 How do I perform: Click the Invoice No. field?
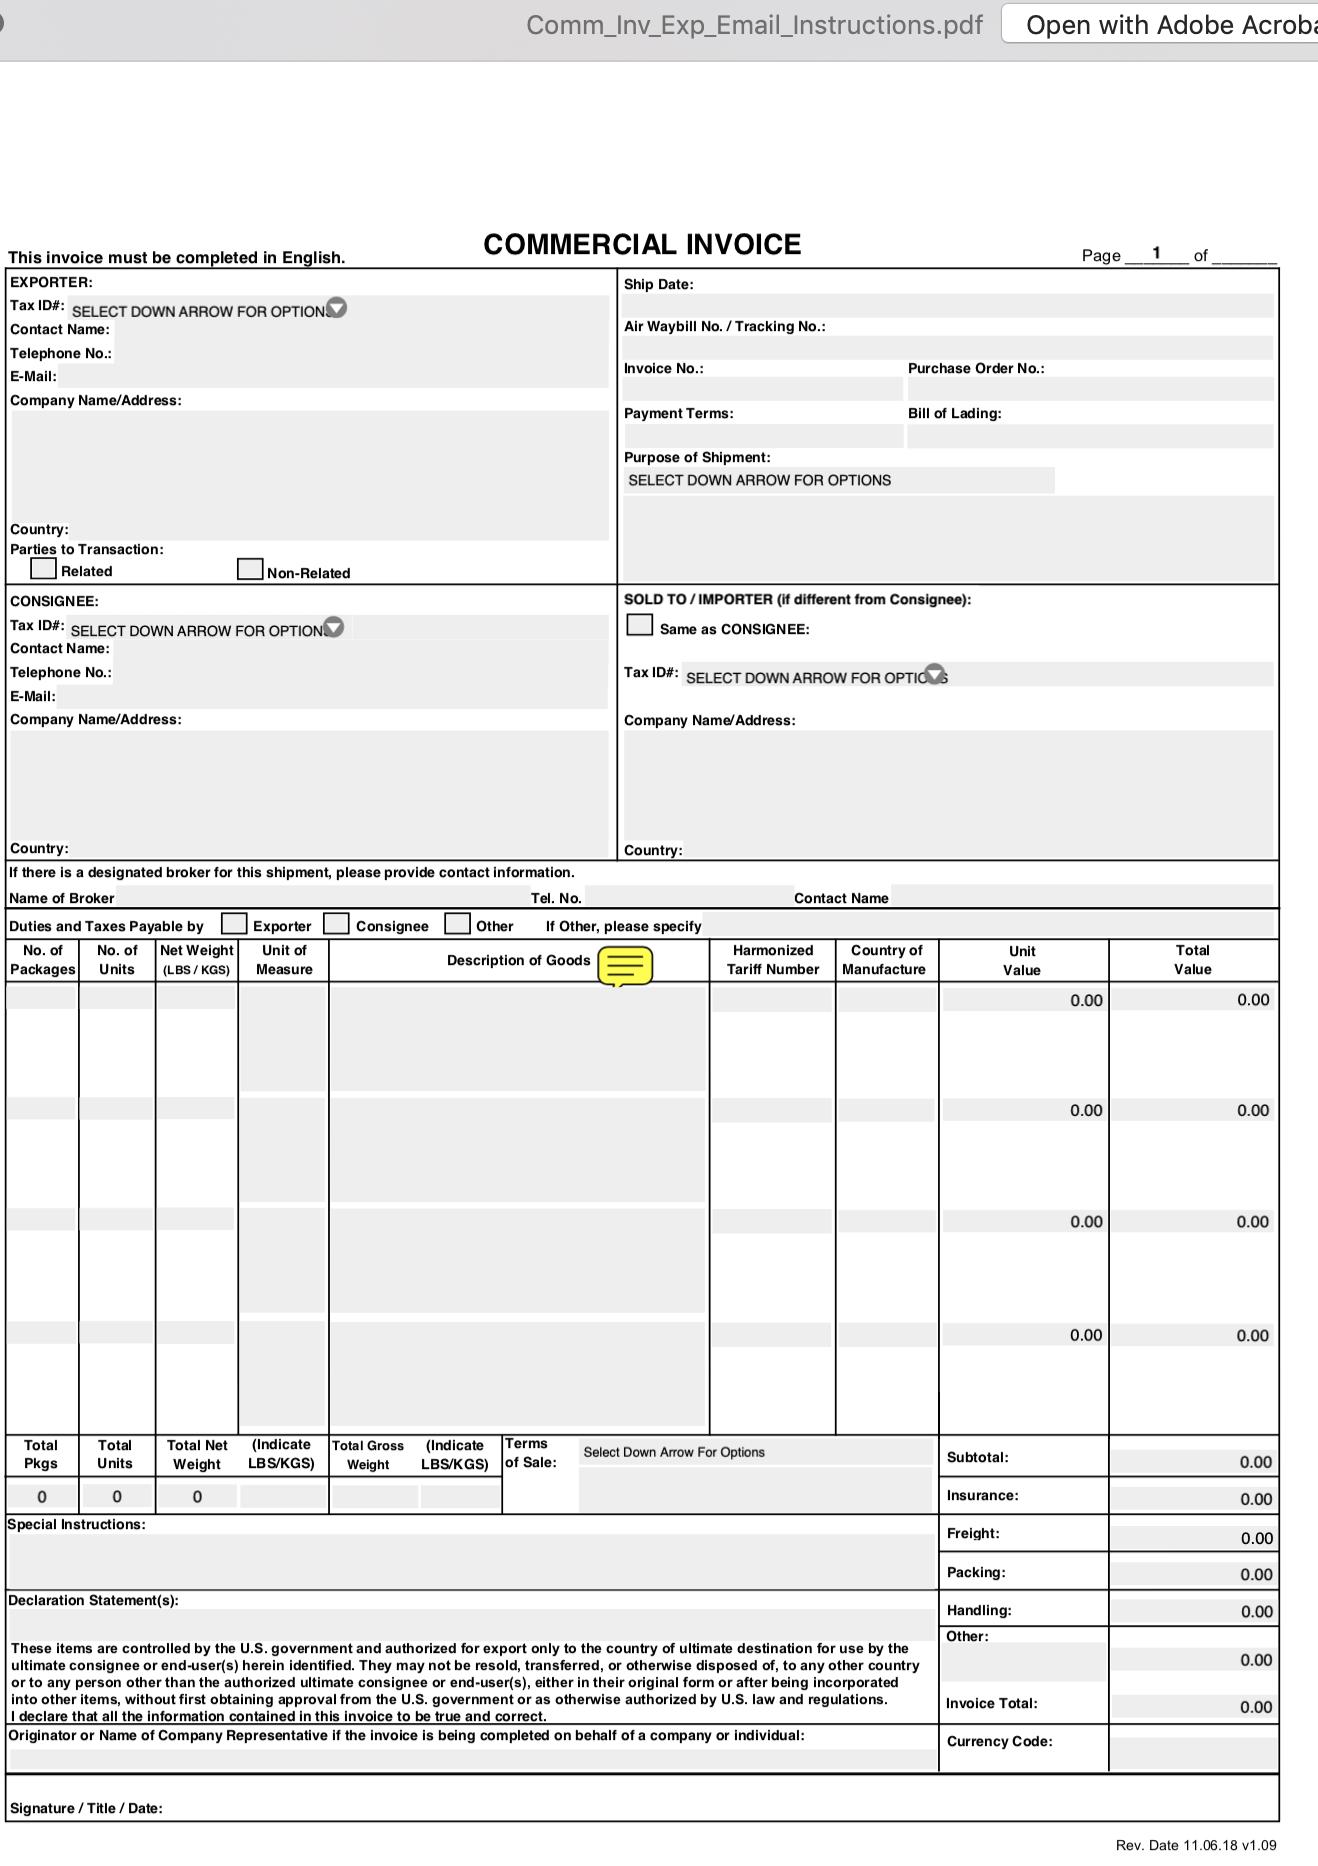[x=763, y=389]
